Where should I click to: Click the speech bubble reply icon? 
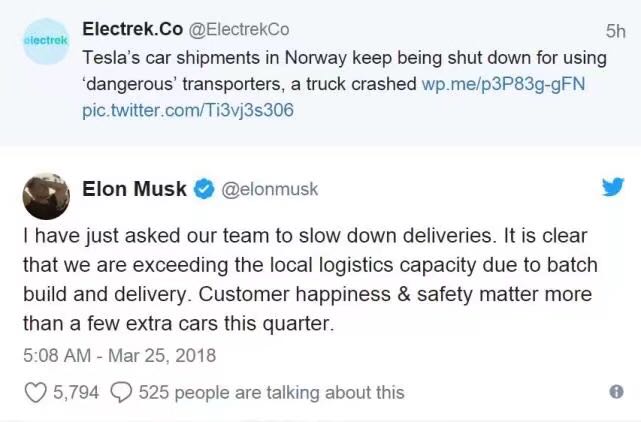(122, 392)
